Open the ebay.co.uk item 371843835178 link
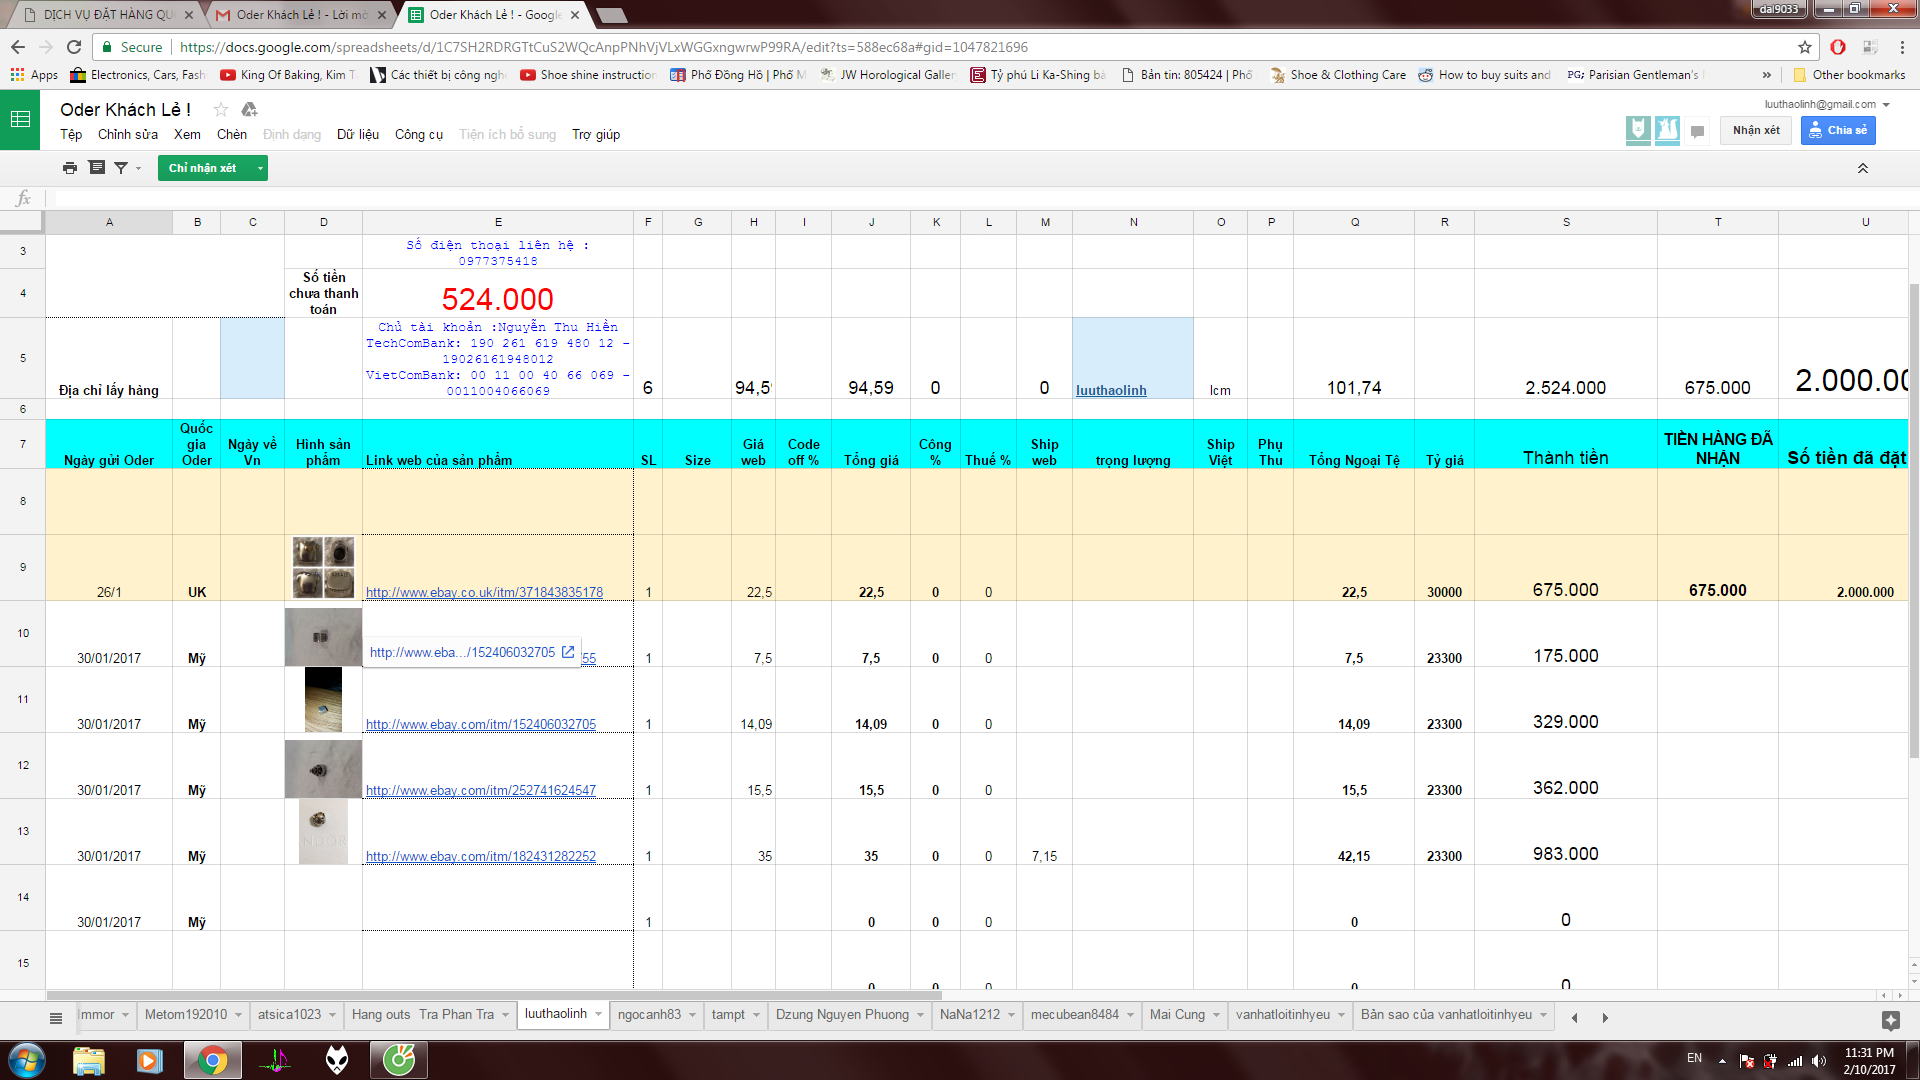 pyautogui.click(x=484, y=592)
